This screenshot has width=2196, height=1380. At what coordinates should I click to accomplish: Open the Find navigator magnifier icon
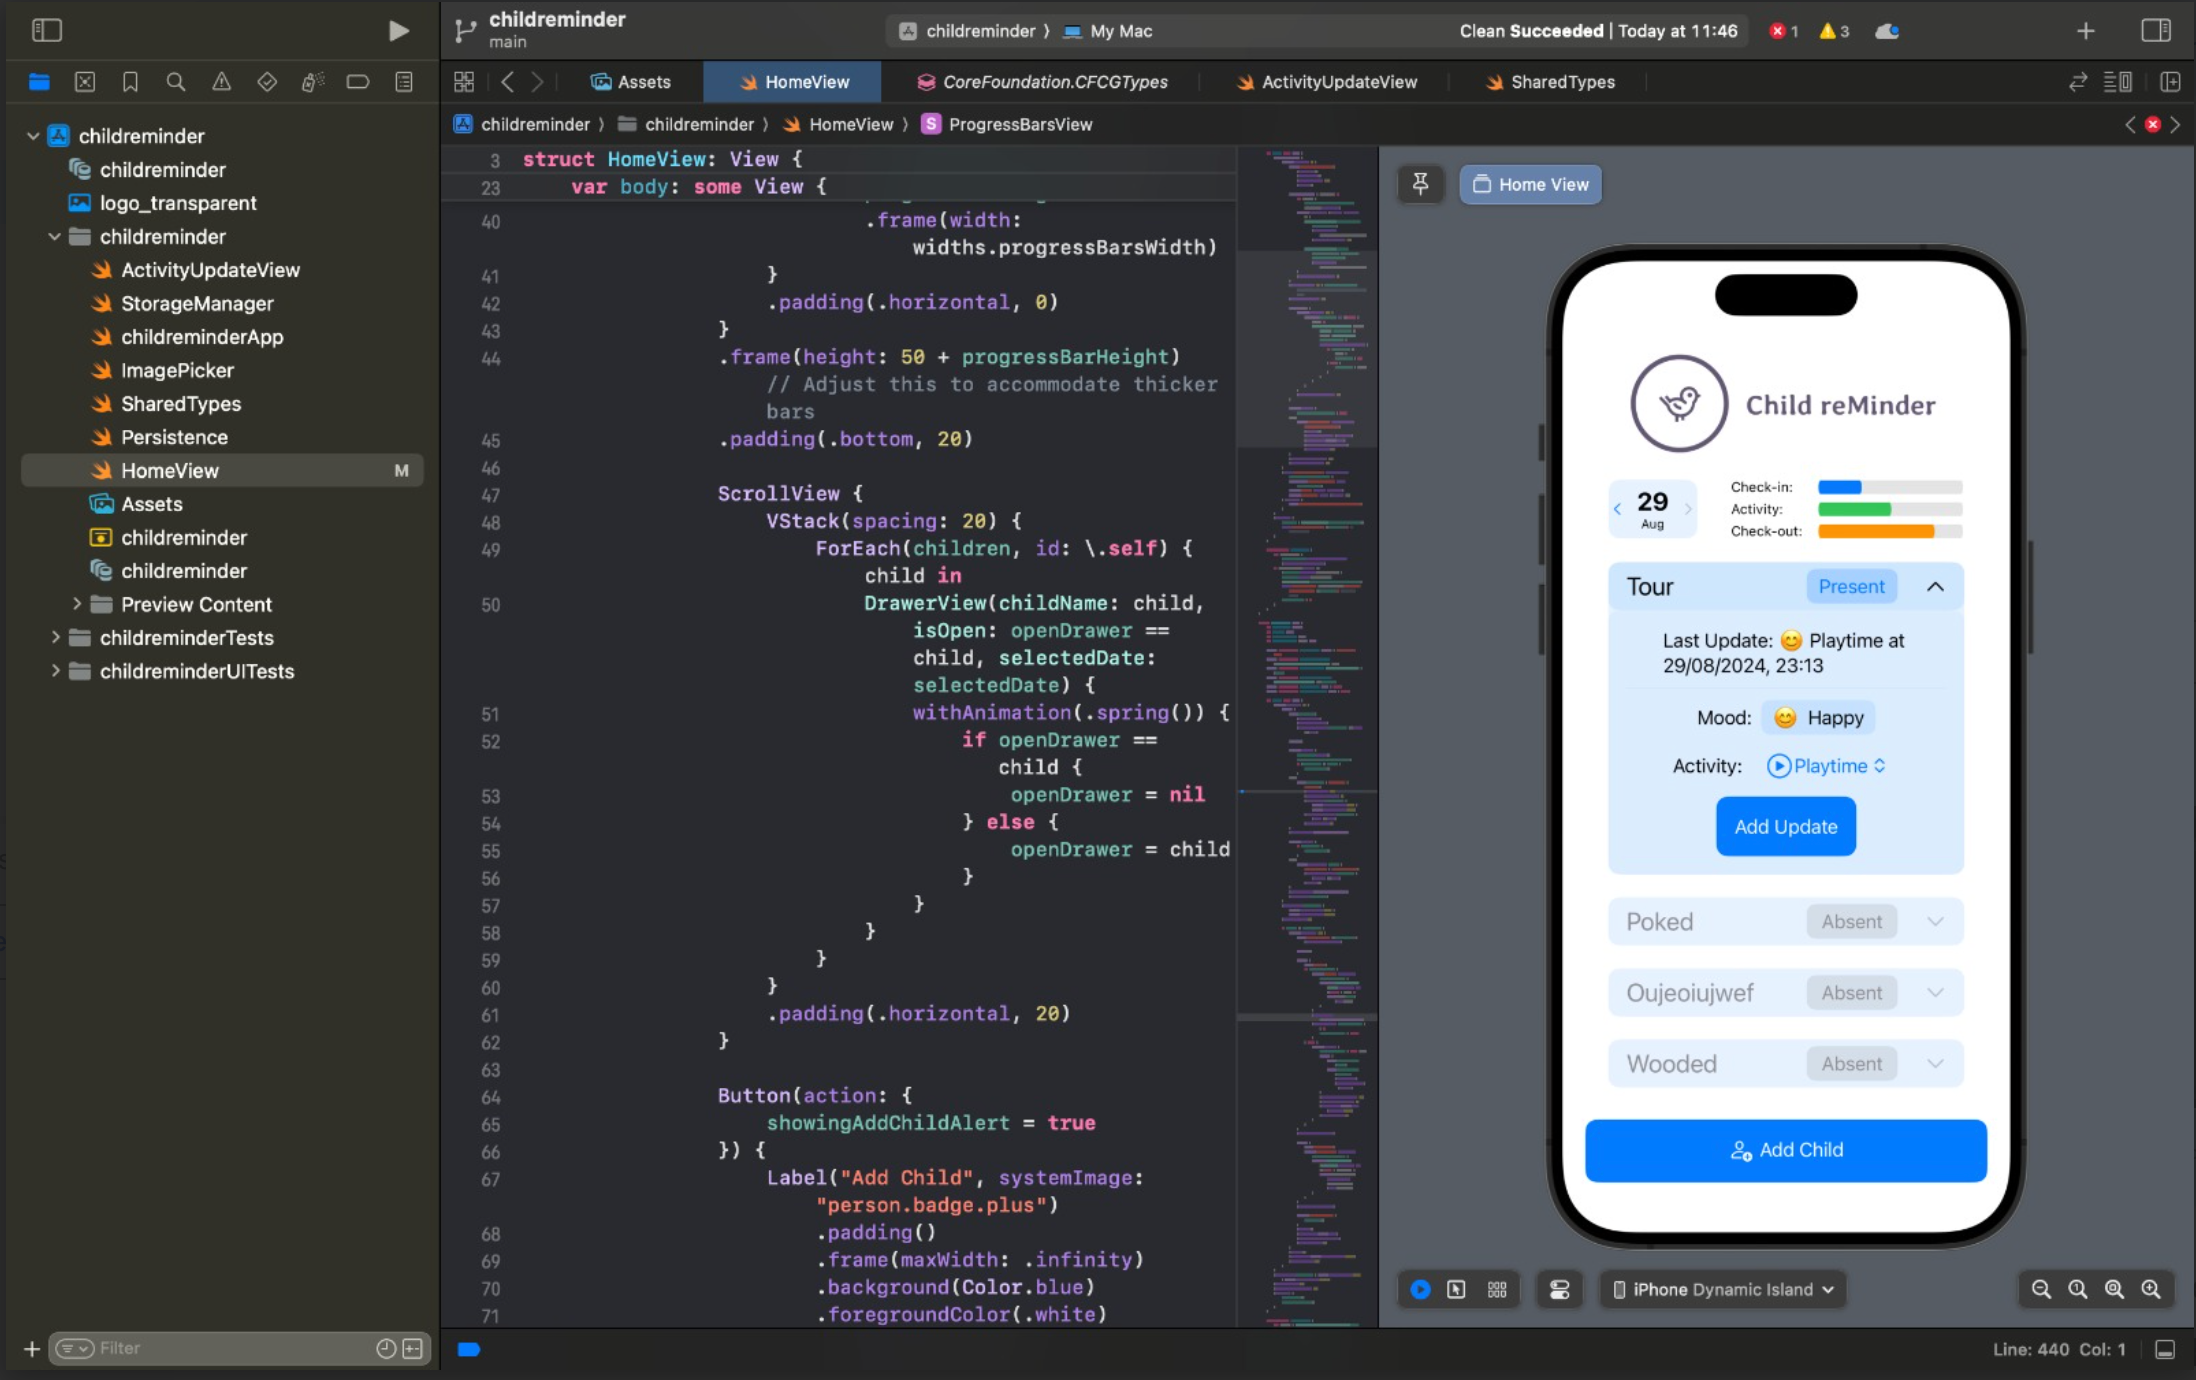click(176, 82)
